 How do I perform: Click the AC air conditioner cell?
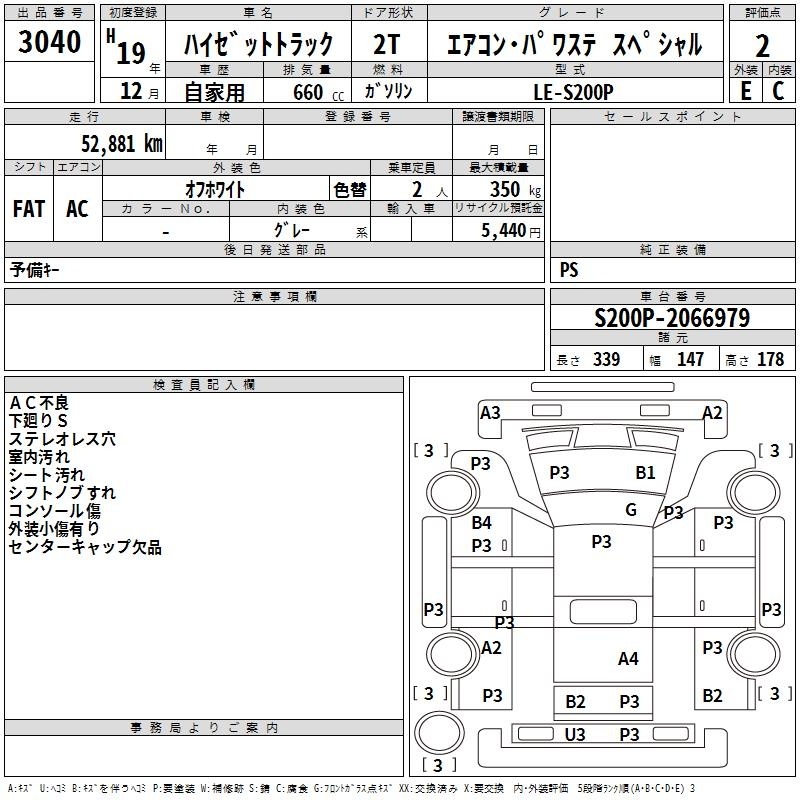(x=78, y=209)
